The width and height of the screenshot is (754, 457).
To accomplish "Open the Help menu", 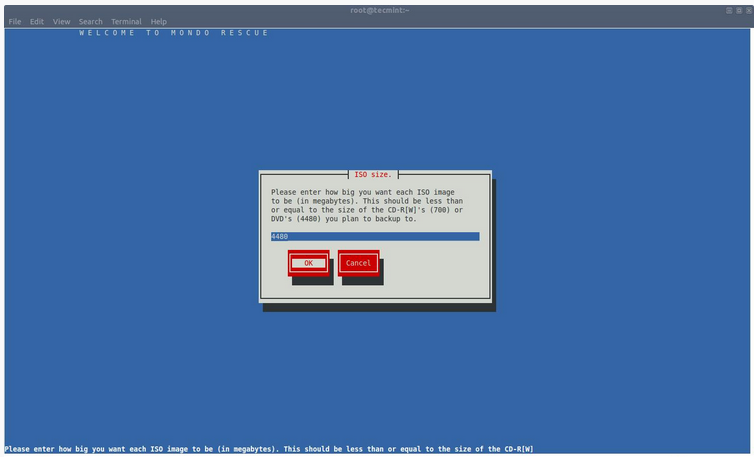I will coord(159,21).
